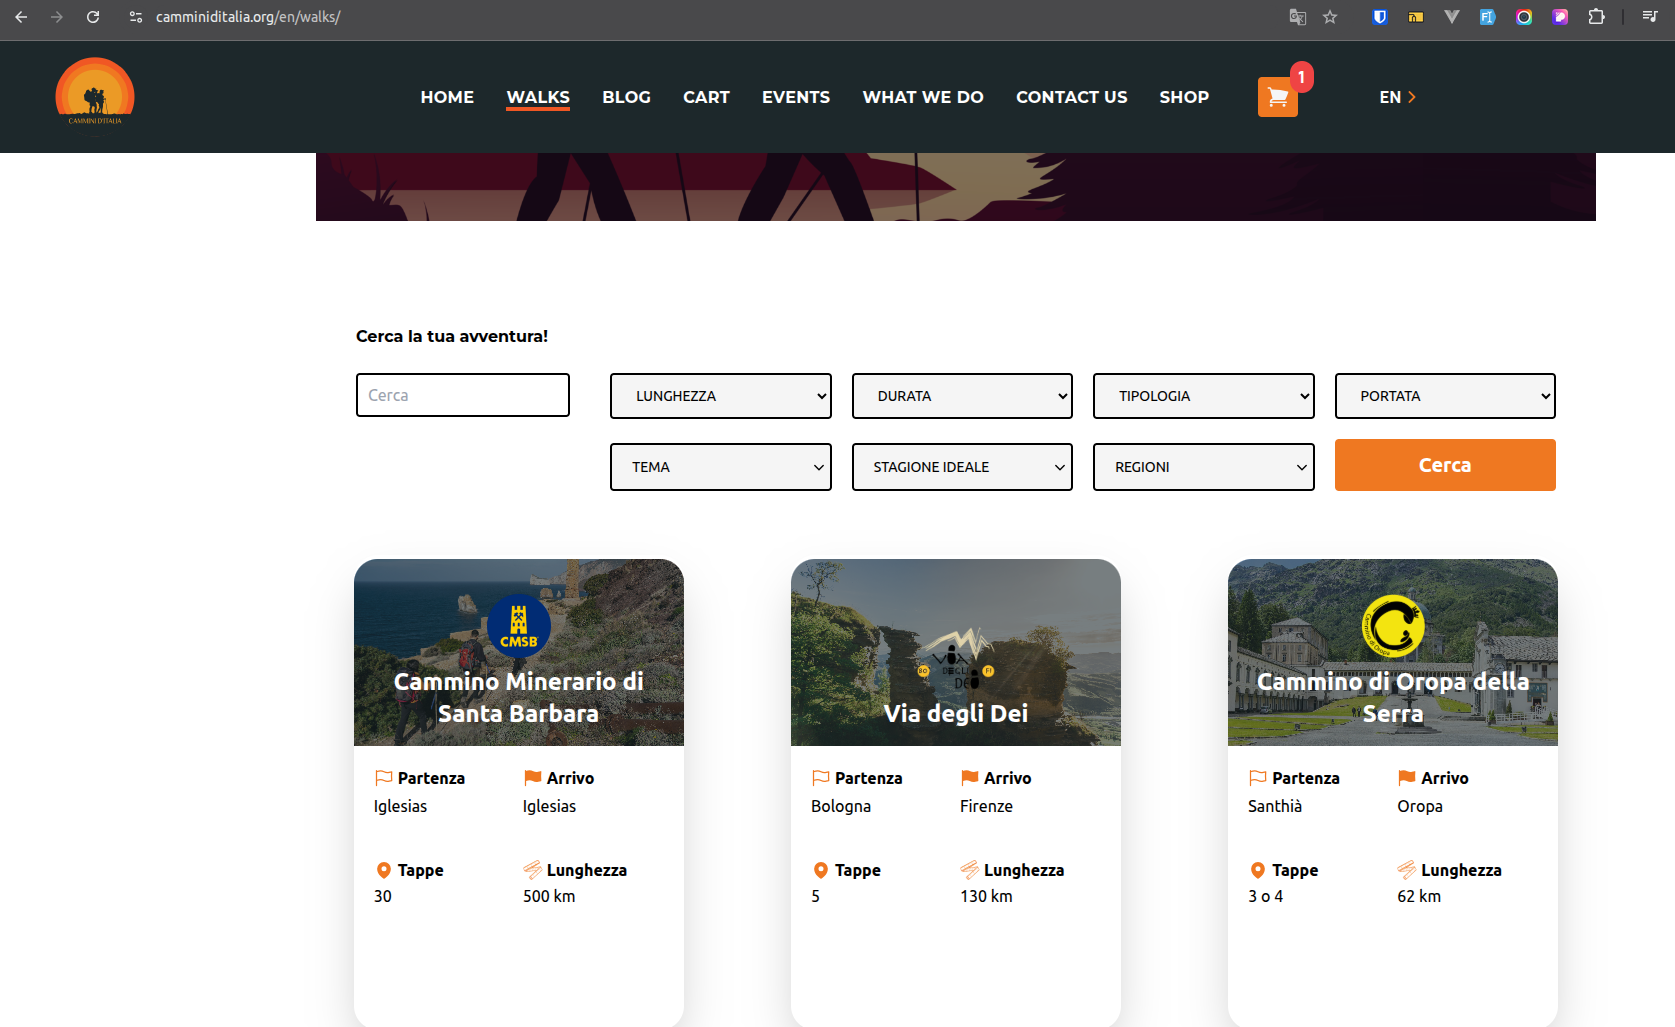Navigate to the HOME page
The image size is (1675, 1027).
point(447,97)
